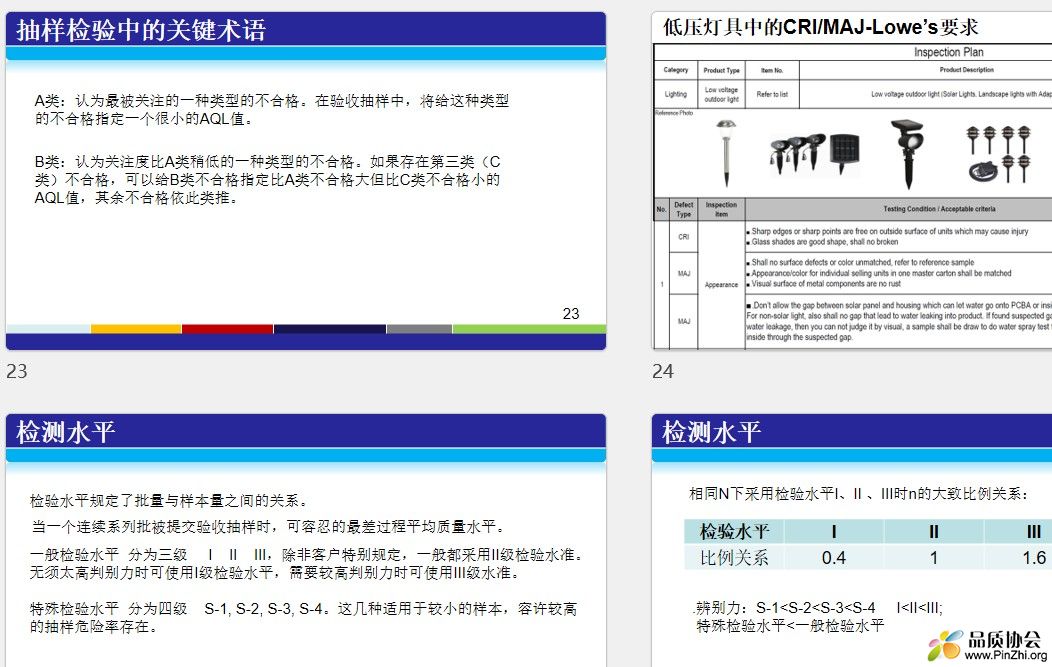
Task: Click the 一般检验水平 分为三级 paragraph
Action: click(x=306, y=564)
